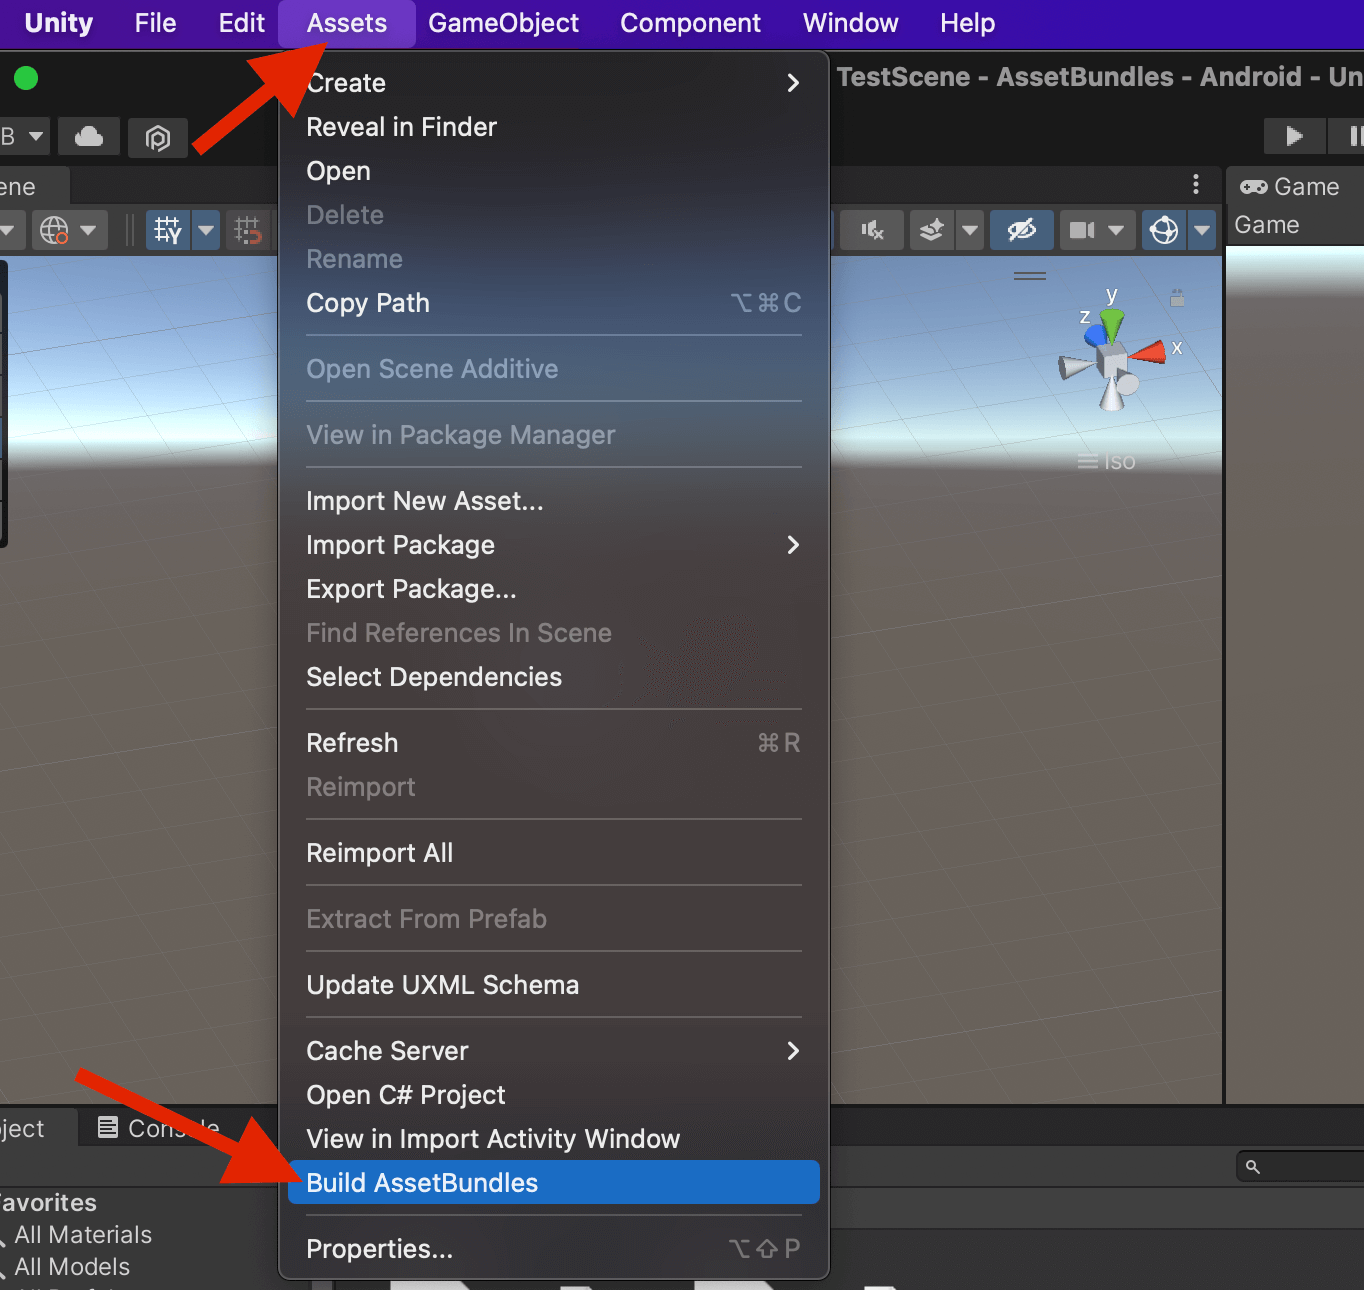The image size is (1364, 1290).
Task: Open the grid axis dropdown arrow
Action: click(x=206, y=231)
